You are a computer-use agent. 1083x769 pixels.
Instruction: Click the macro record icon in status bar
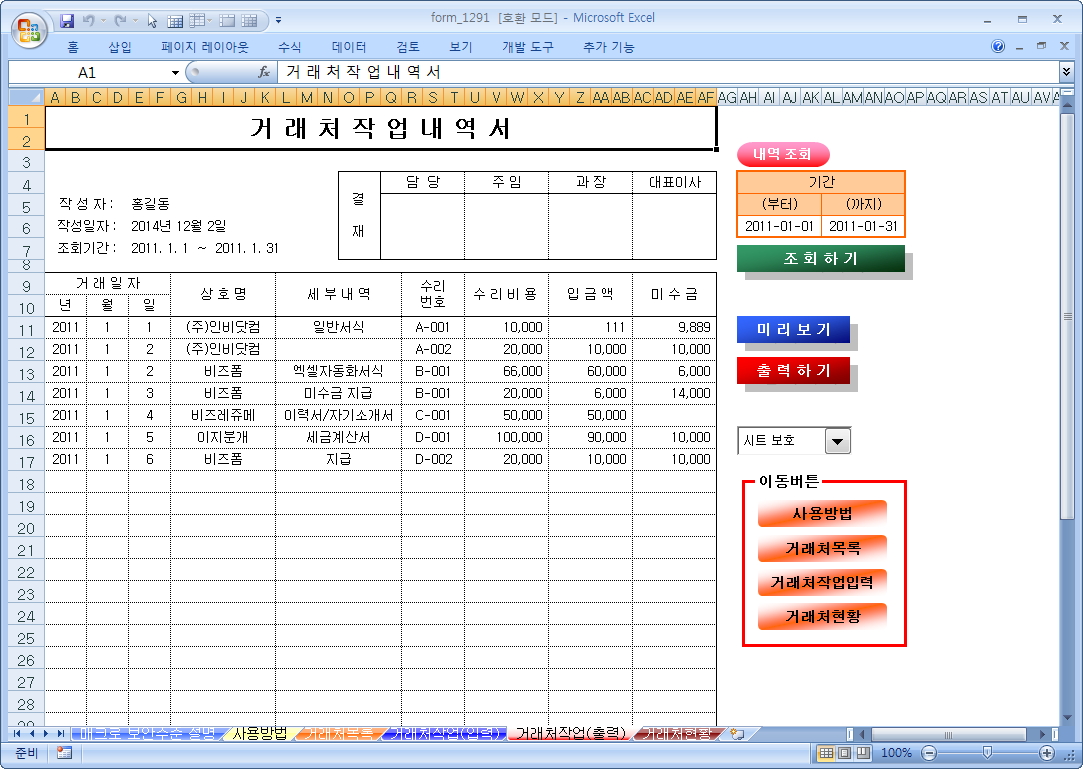tap(64, 753)
